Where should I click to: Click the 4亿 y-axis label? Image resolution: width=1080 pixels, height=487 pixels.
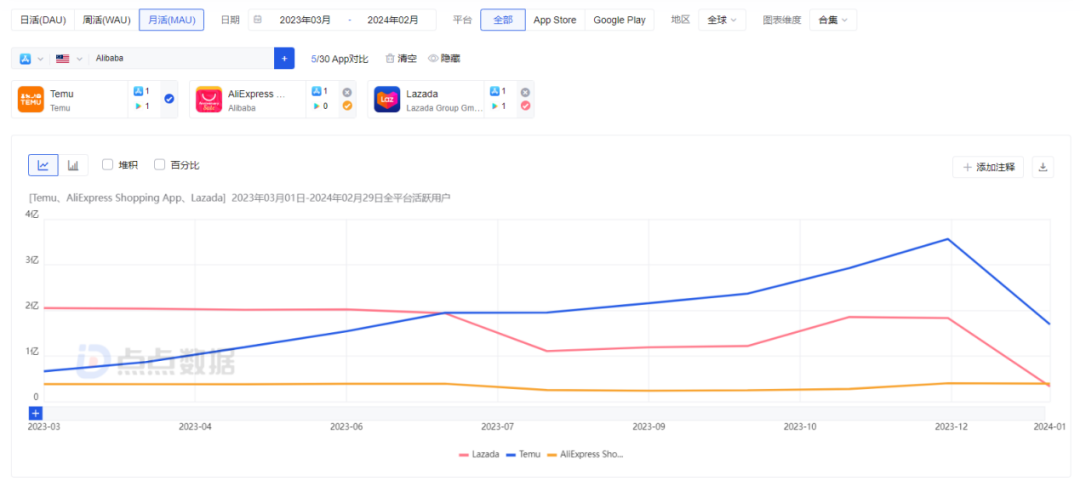(x=32, y=214)
